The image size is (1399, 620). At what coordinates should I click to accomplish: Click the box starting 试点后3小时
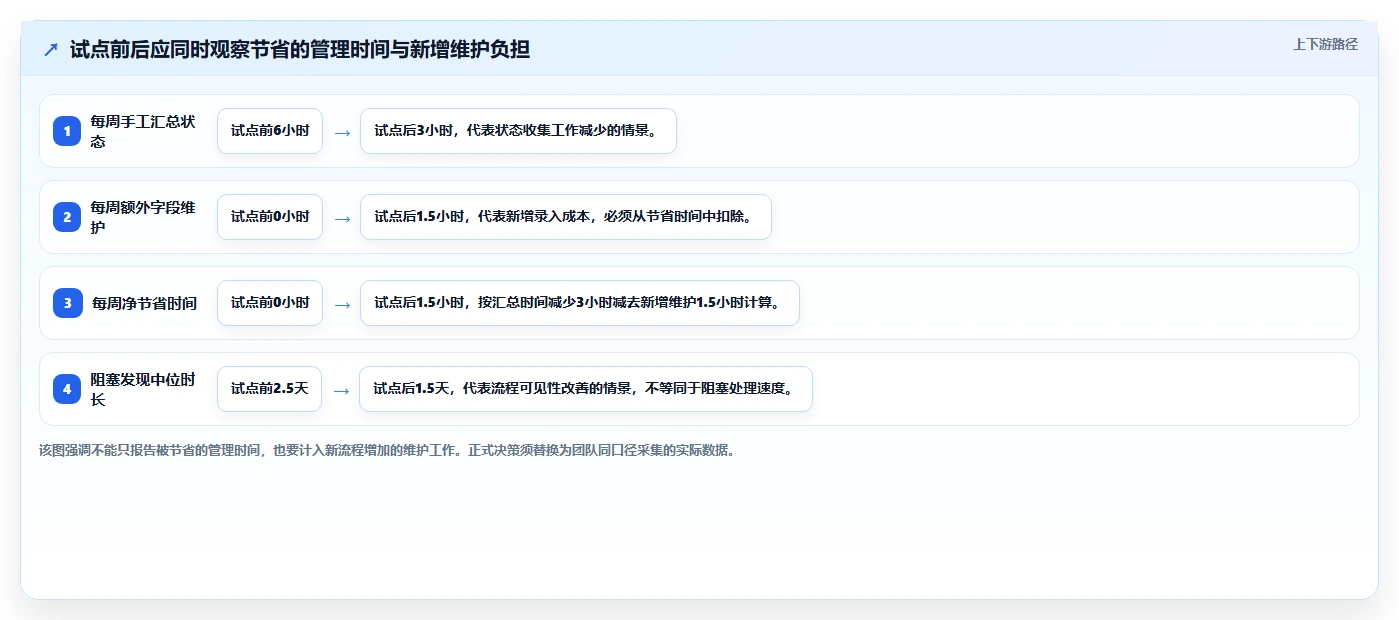[x=518, y=131]
